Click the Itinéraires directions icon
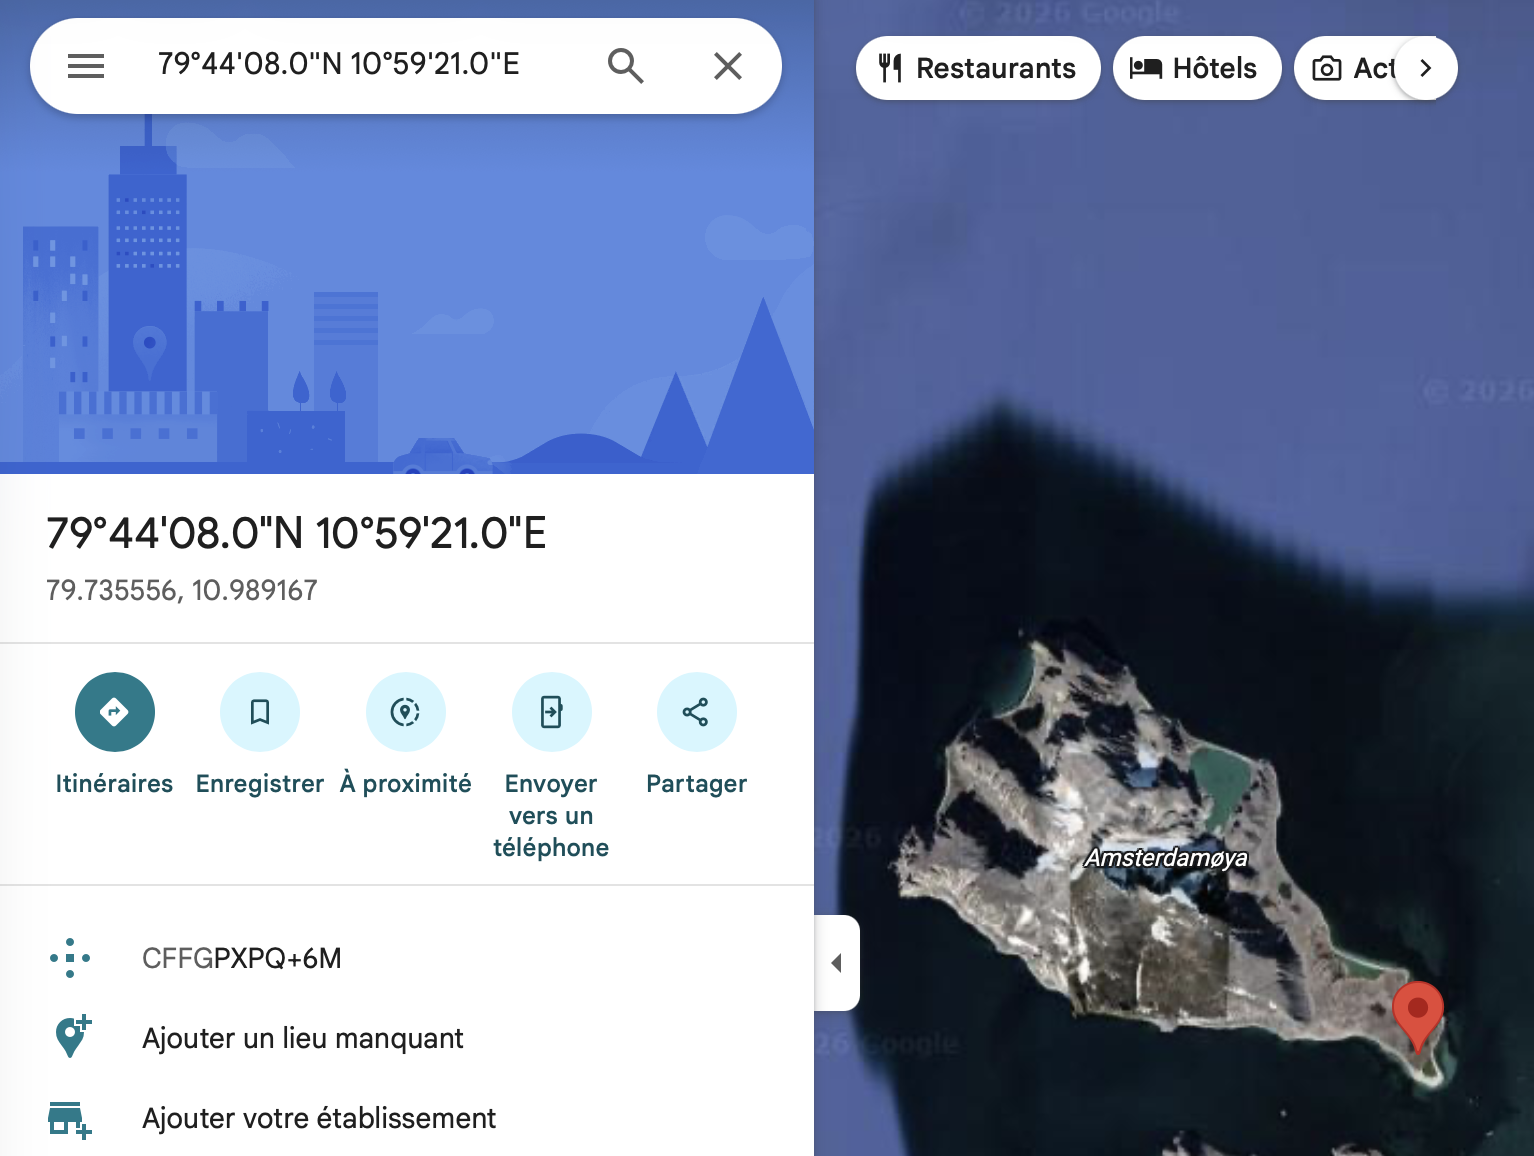1534x1156 pixels. pos(114,712)
